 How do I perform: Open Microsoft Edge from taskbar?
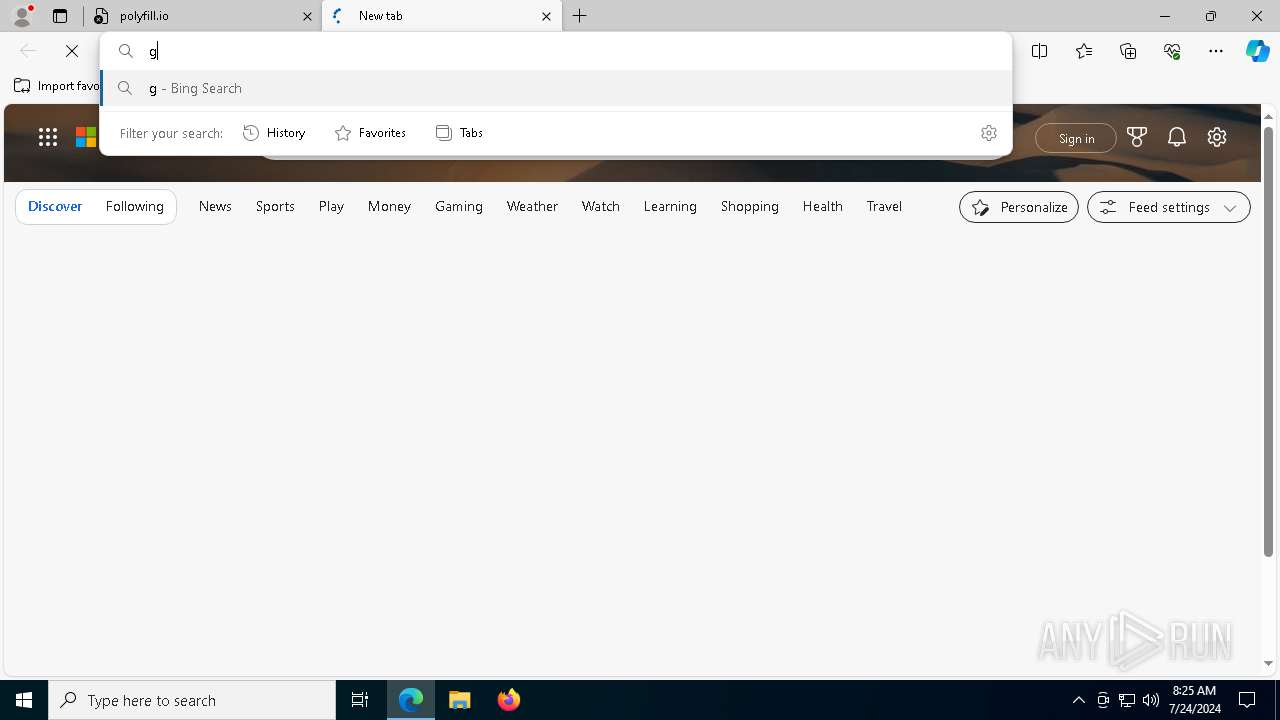coord(411,700)
